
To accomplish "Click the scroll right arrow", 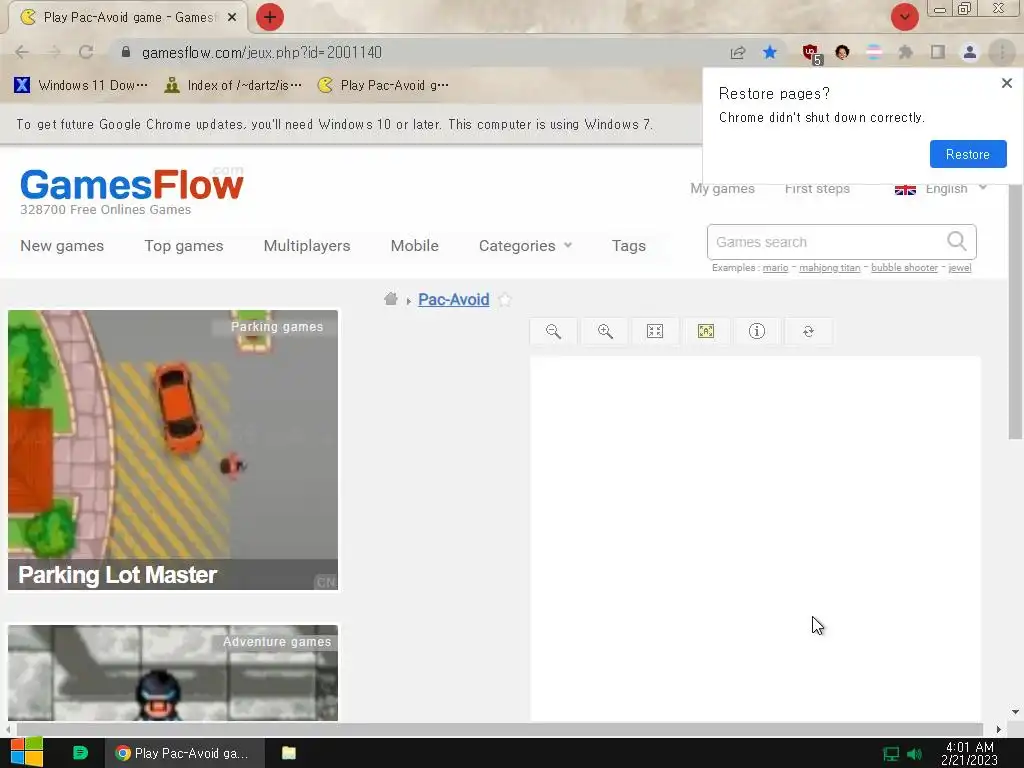I will (999, 729).
